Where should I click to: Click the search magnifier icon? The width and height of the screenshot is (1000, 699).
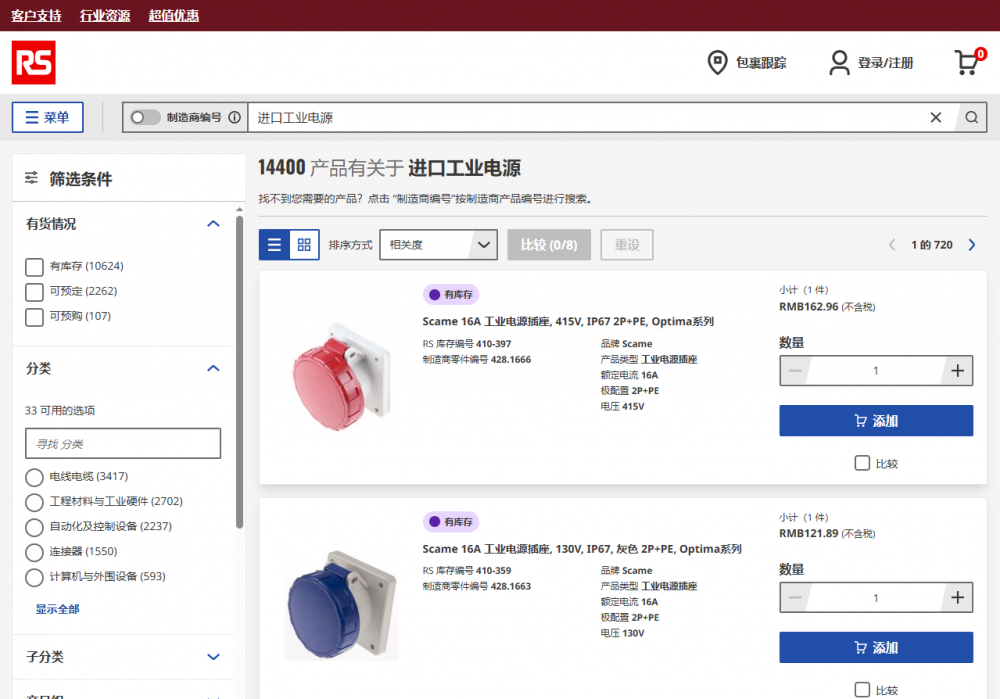[971, 117]
